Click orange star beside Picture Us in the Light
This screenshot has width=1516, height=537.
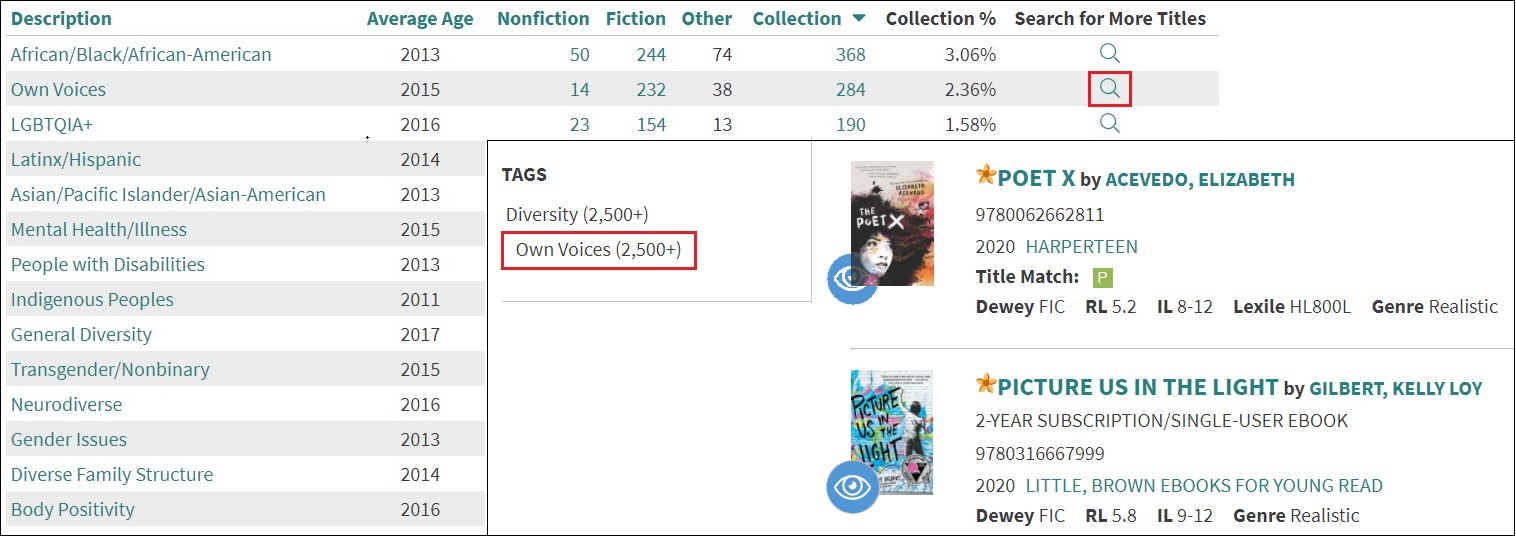[986, 384]
